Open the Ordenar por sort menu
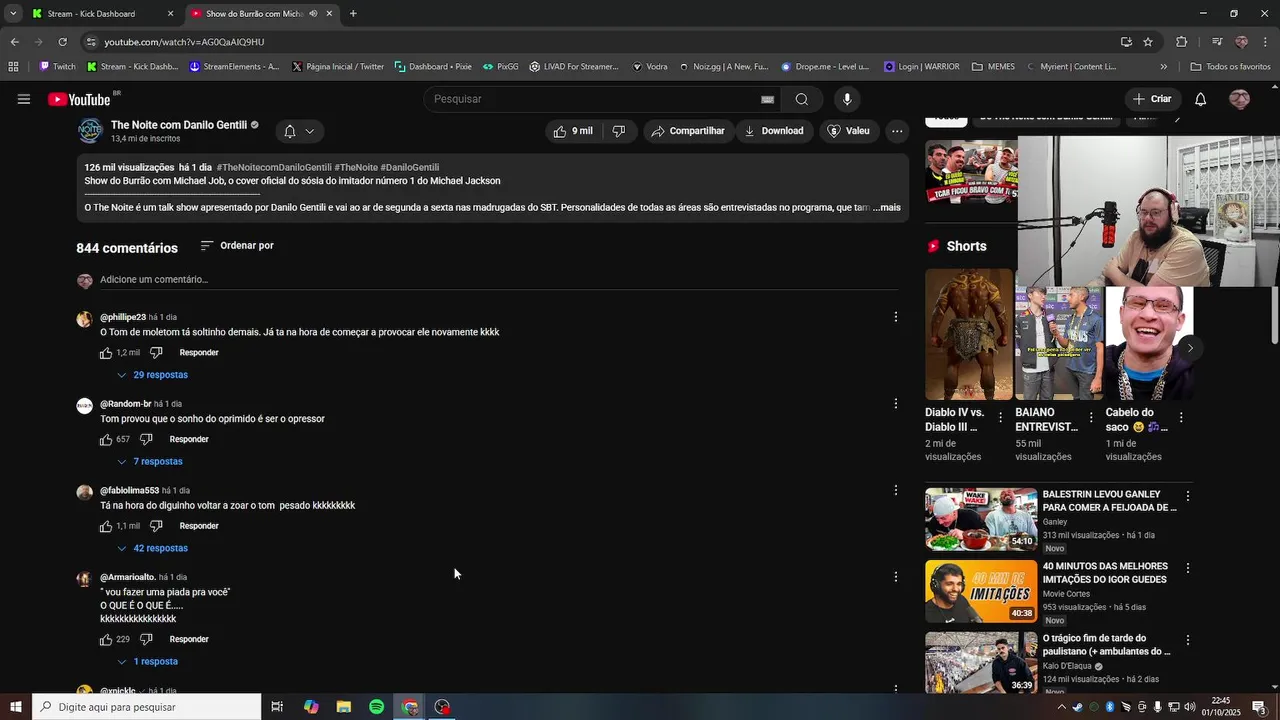1280x720 pixels. pyautogui.click(x=237, y=246)
